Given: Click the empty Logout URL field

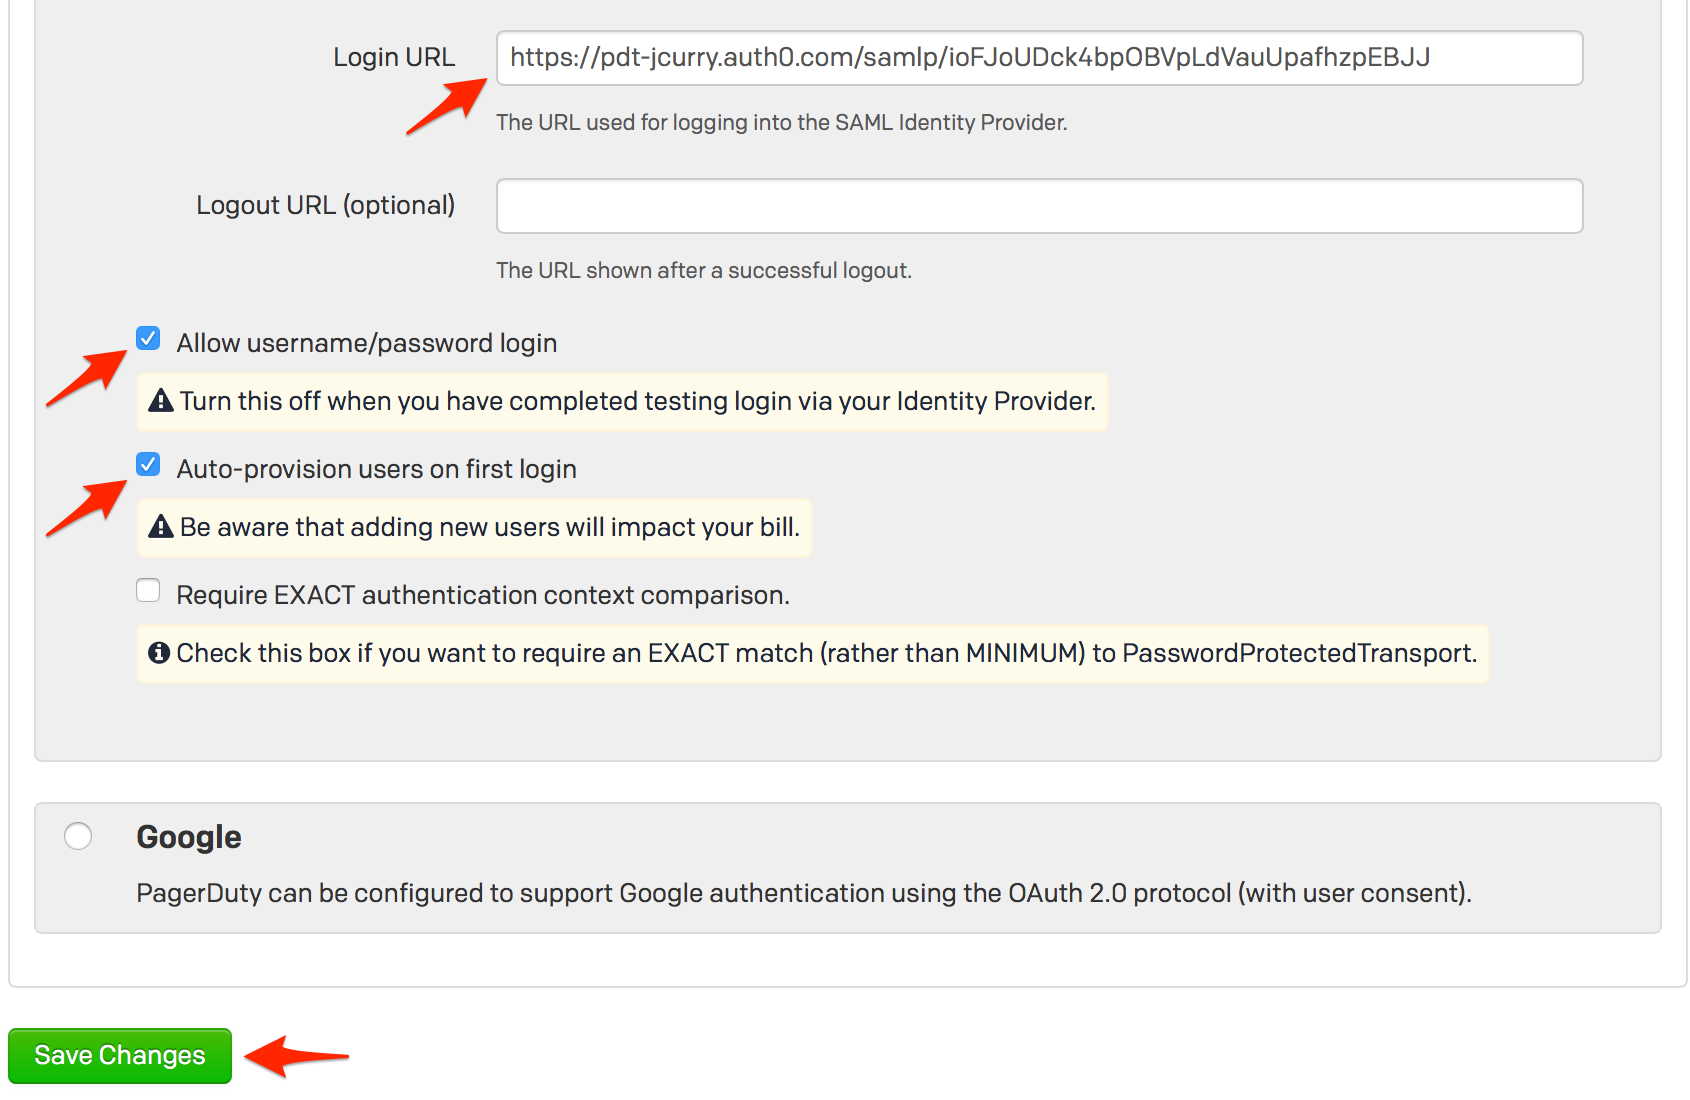Looking at the screenshot, I should pyautogui.click(x=1040, y=206).
